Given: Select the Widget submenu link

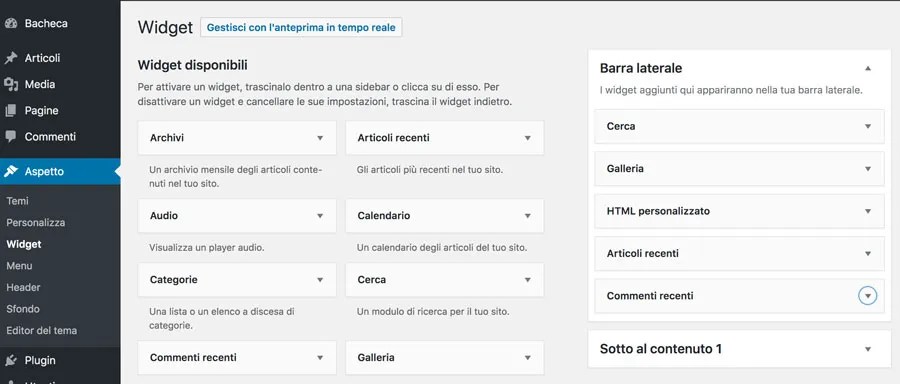Looking at the screenshot, I should coord(24,244).
